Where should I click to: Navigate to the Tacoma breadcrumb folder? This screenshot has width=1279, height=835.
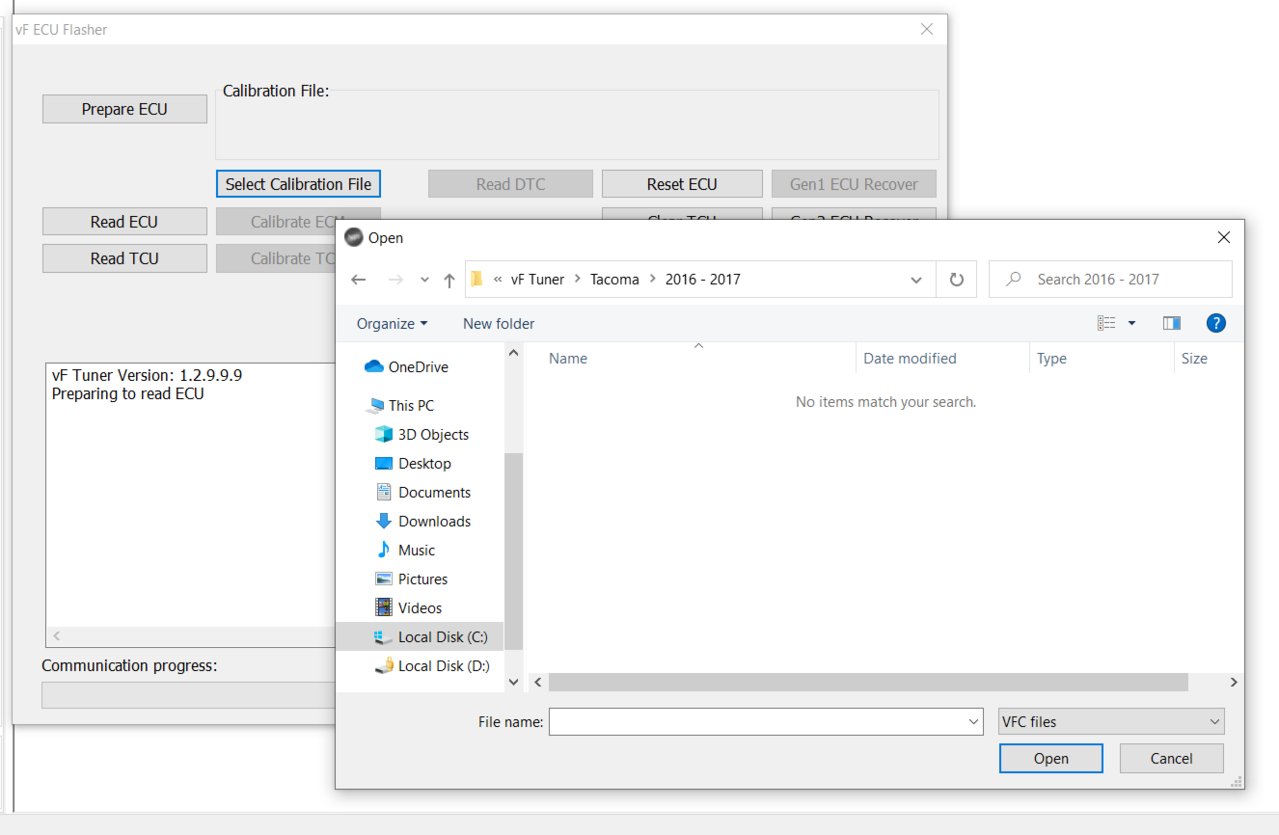(615, 280)
